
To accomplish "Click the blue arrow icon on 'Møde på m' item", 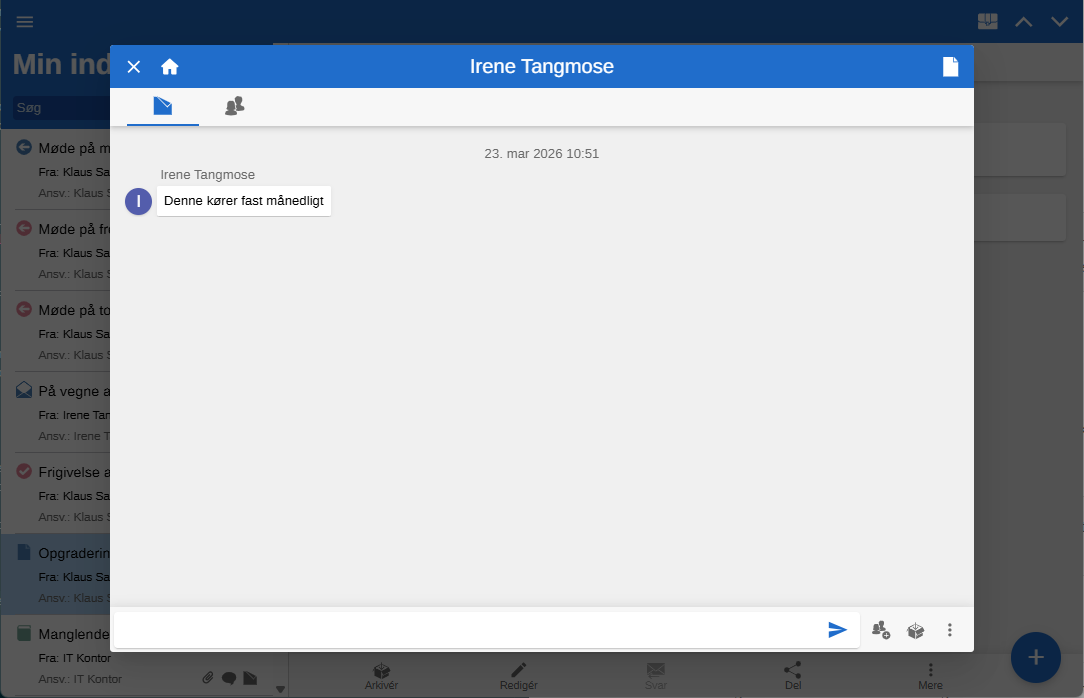I will coord(24,147).
